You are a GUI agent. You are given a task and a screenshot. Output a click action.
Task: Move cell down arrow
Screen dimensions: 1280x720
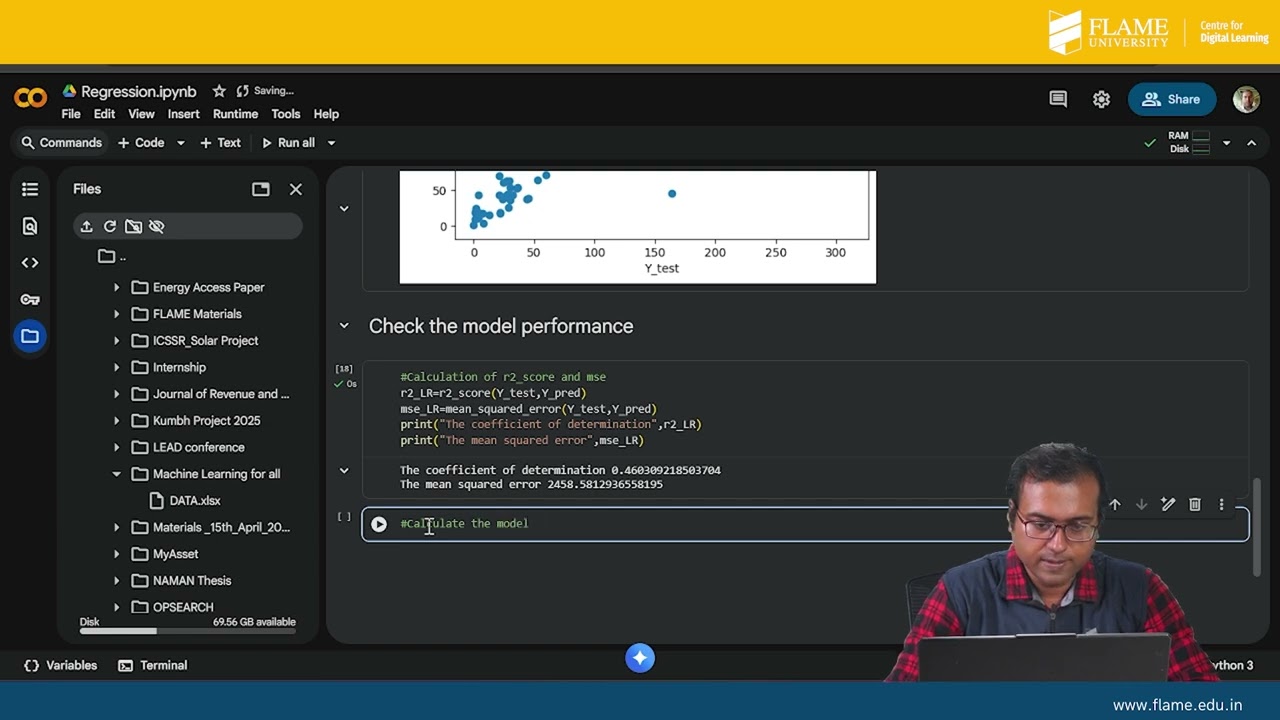[1141, 505]
